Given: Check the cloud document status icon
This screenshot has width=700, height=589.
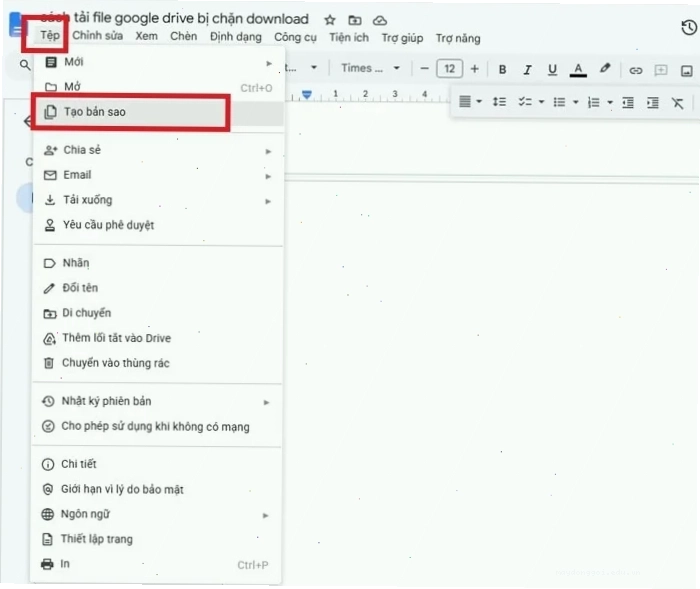Looking at the screenshot, I should pyautogui.click(x=379, y=20).
